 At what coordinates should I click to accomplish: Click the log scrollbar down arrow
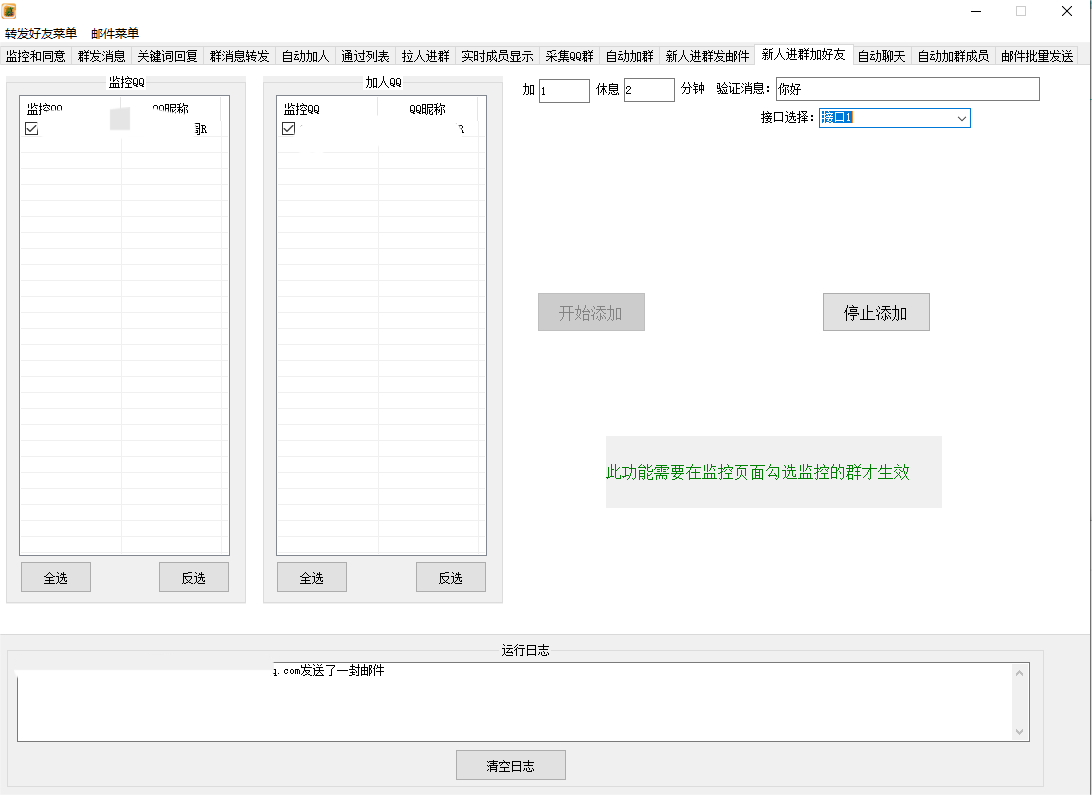pyautogui.click(x=1020, y=732)
